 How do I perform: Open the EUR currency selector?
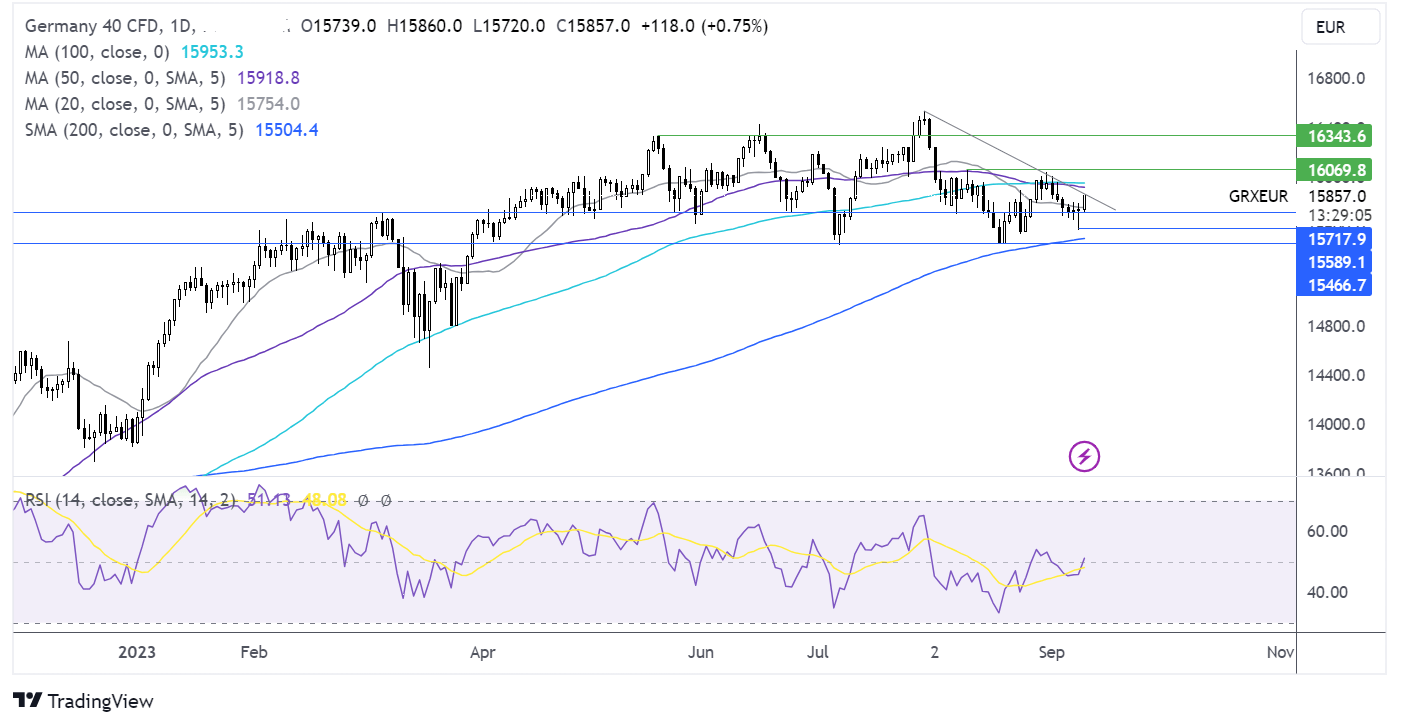[1343, 27]
